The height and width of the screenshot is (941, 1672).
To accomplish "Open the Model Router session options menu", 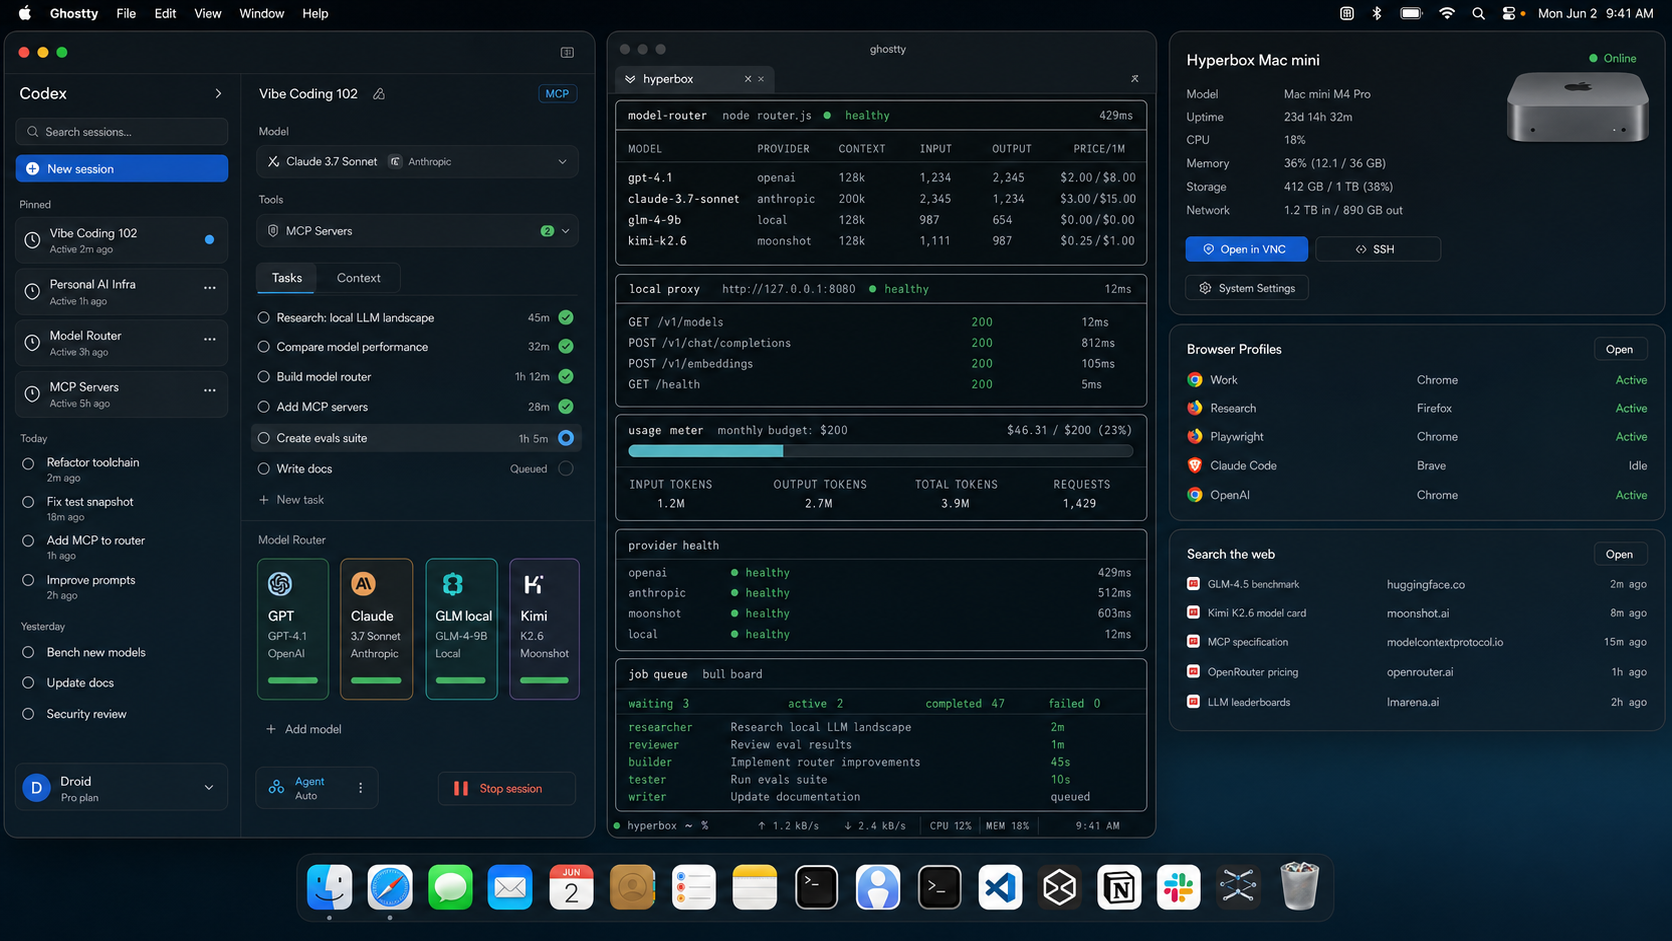I will click(x=210, y=339).
